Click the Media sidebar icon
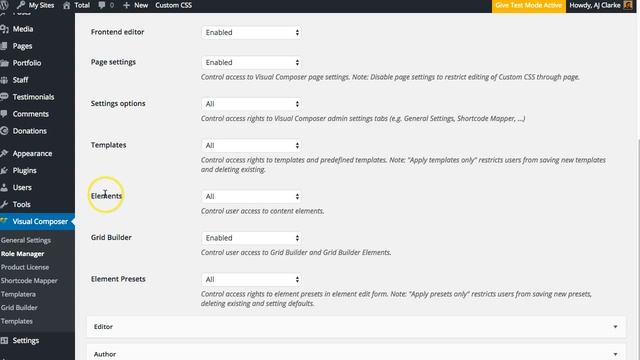The image size is (640, 360). [x=4, y=29]
